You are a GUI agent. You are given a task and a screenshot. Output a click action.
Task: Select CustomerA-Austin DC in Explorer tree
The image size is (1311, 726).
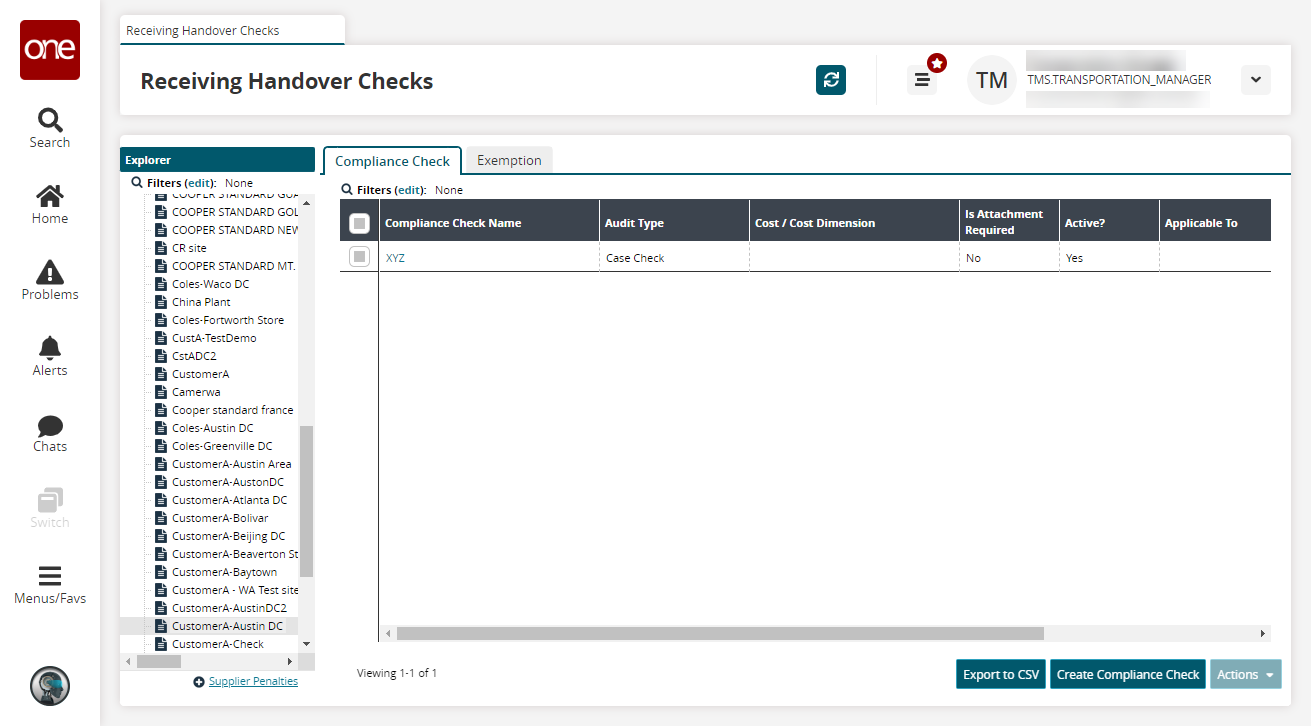tap(227, 626)
